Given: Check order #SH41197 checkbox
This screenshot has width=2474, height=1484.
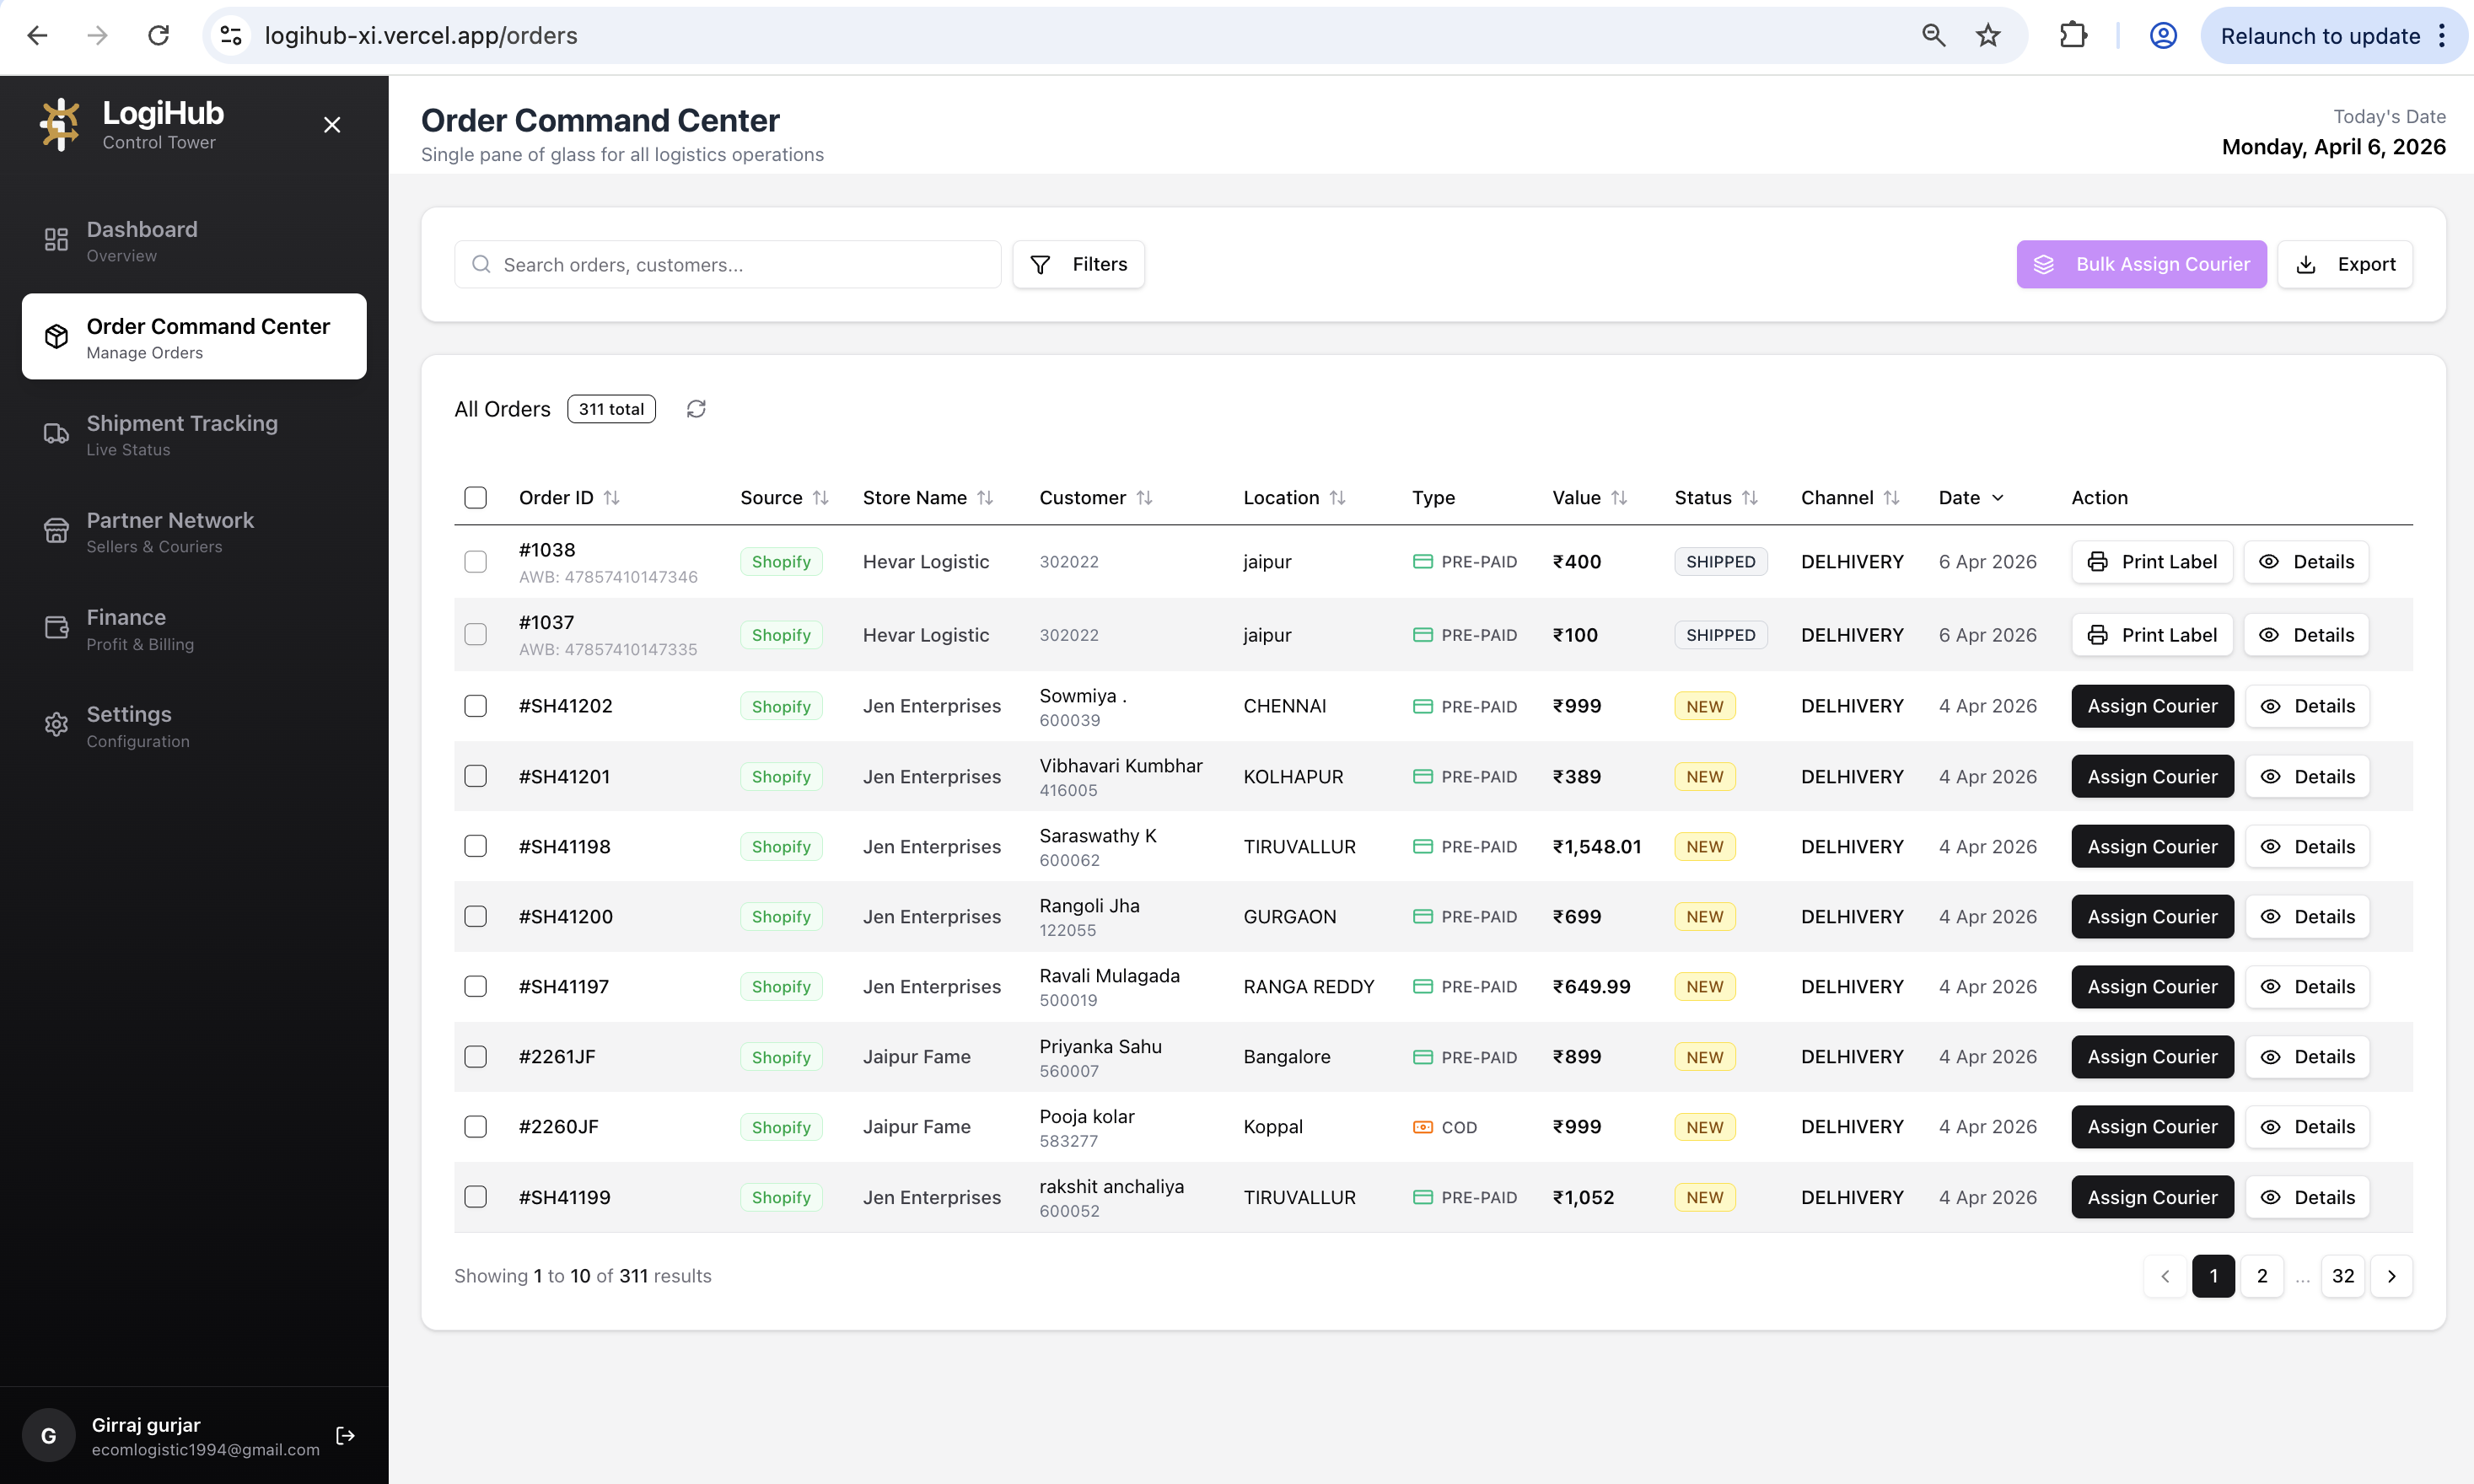Looking at the screenshot, I should (x=475, y=986).
